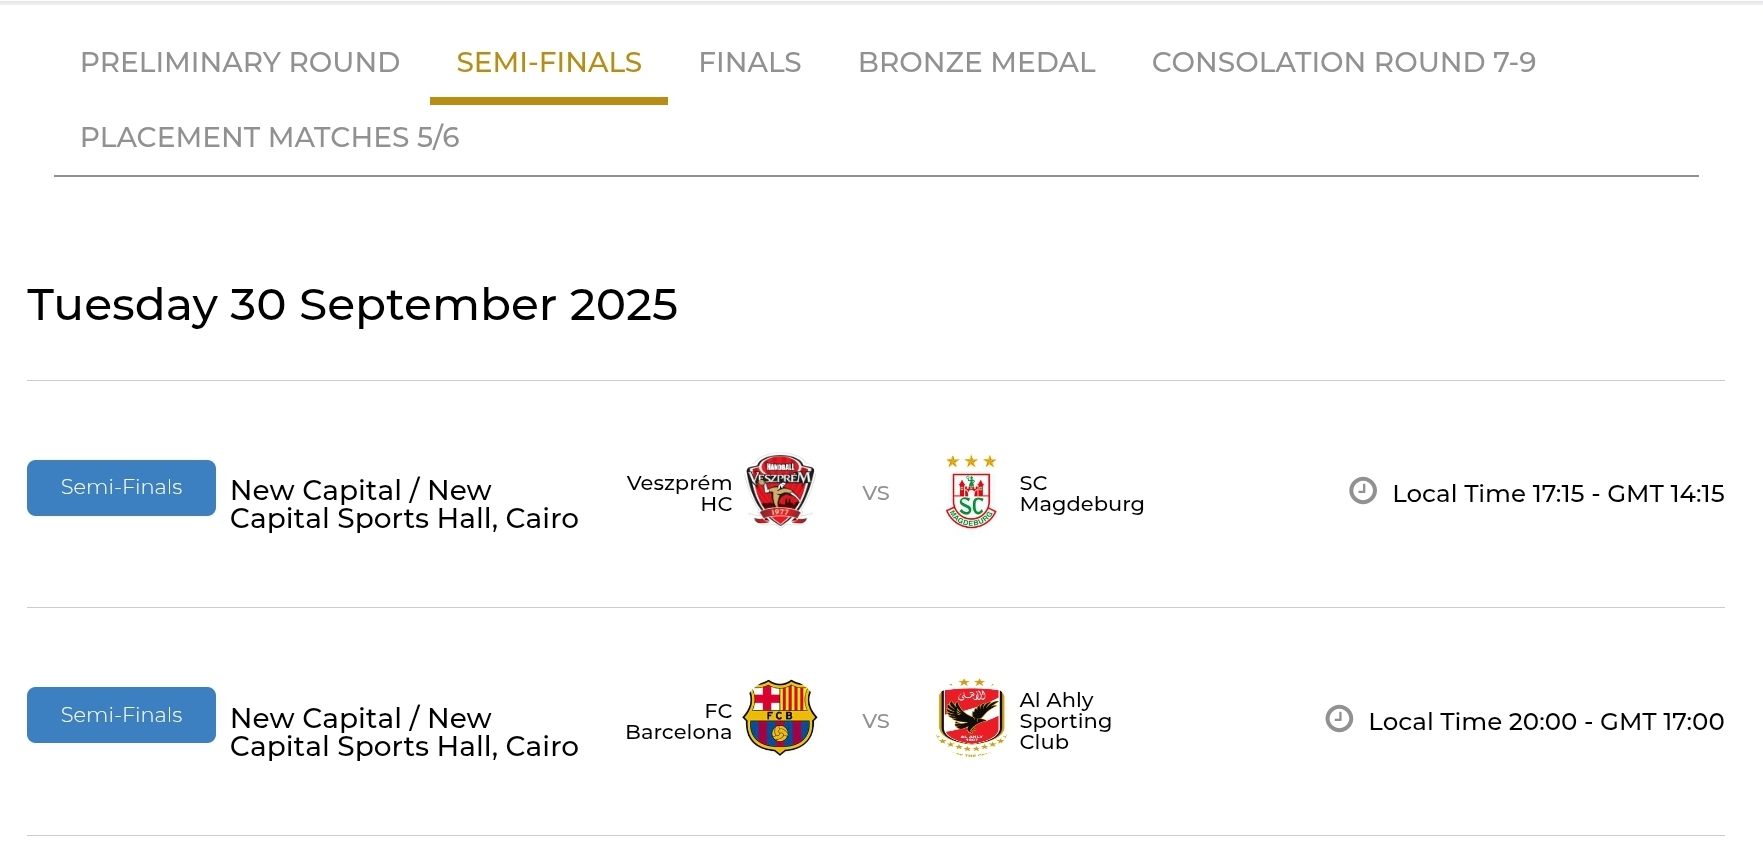
Task: Open the Preliminary Round tab
Action: [240, 62]
